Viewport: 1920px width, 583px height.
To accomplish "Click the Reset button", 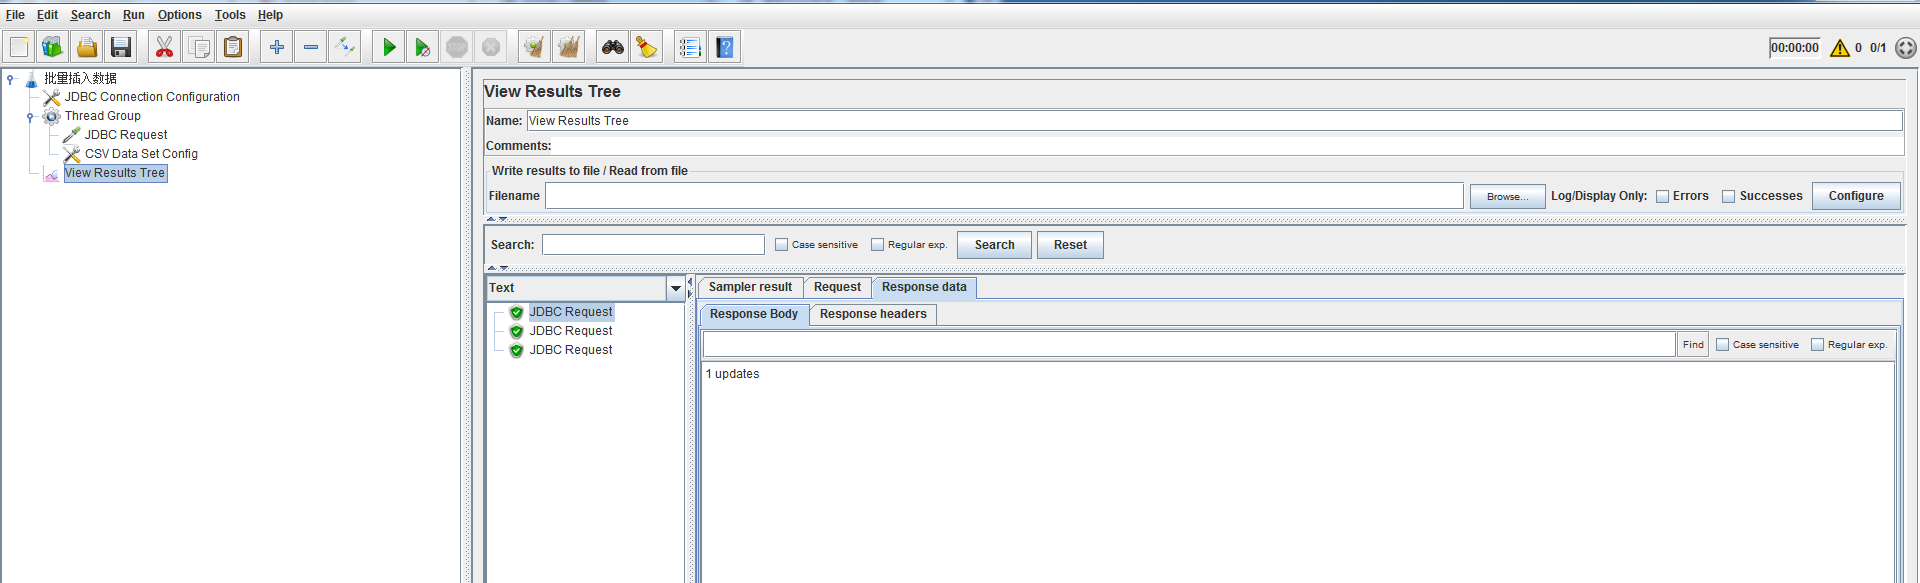I will point(1070,245).
